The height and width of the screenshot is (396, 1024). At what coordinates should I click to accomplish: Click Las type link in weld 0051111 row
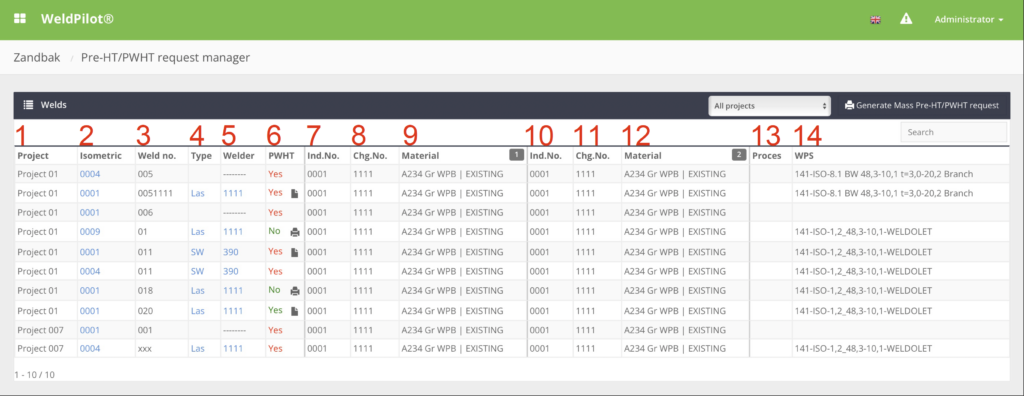click(x=198, y=193)
